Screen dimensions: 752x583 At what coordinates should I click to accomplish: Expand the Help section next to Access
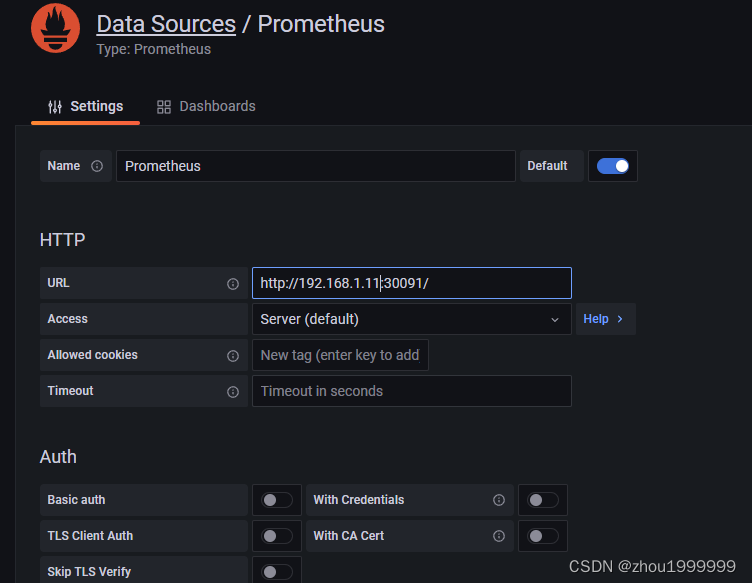(x=604, y=319)
